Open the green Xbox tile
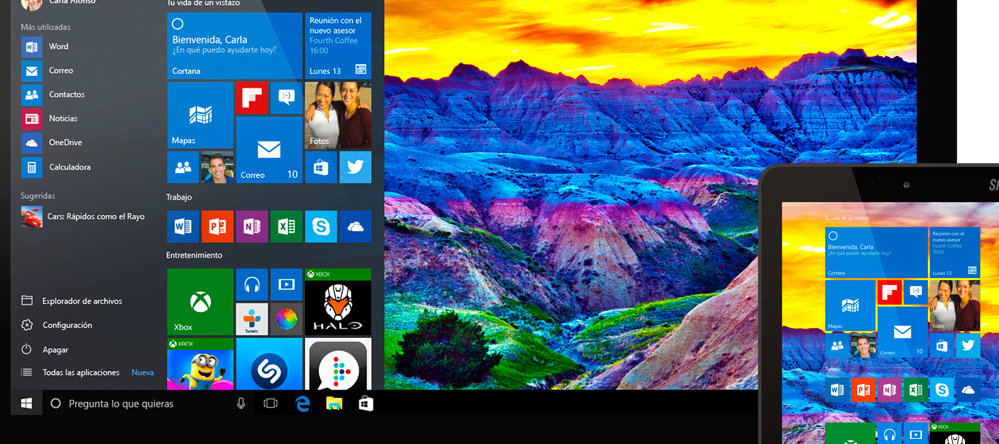Screen dimensions: 999x444 click(200, 302)
